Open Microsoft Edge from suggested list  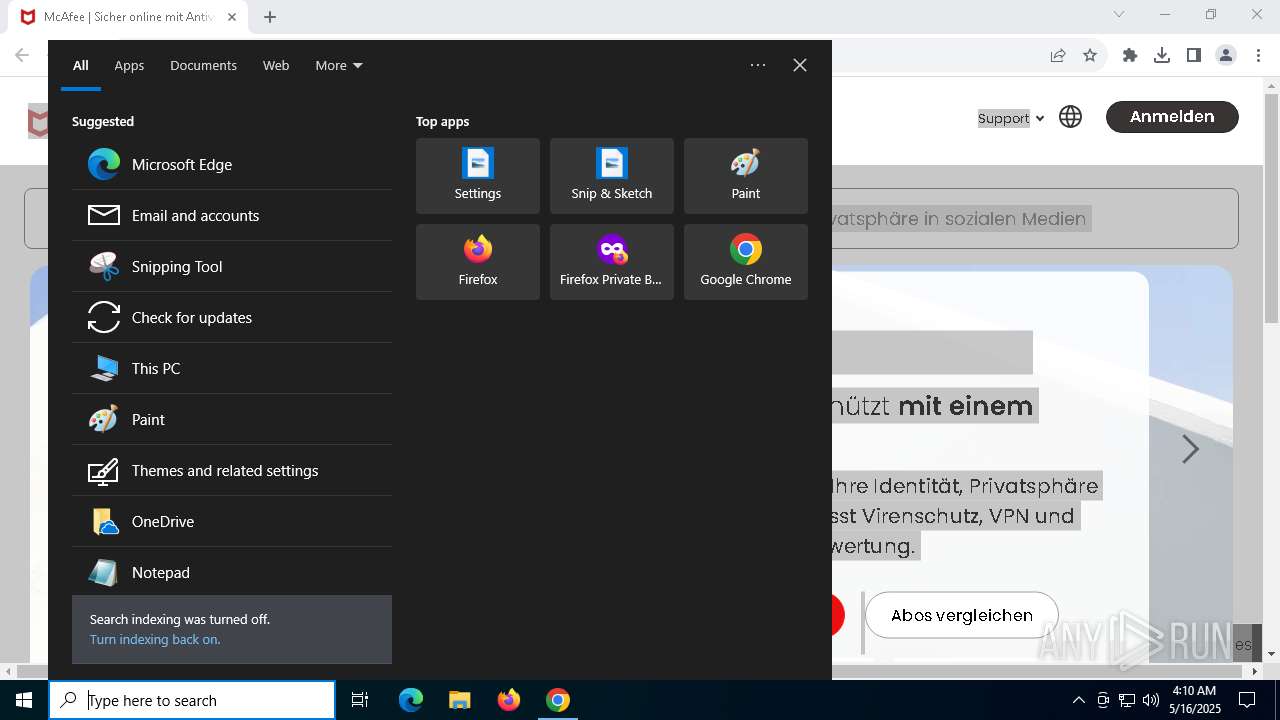click(x=232, y=164)
